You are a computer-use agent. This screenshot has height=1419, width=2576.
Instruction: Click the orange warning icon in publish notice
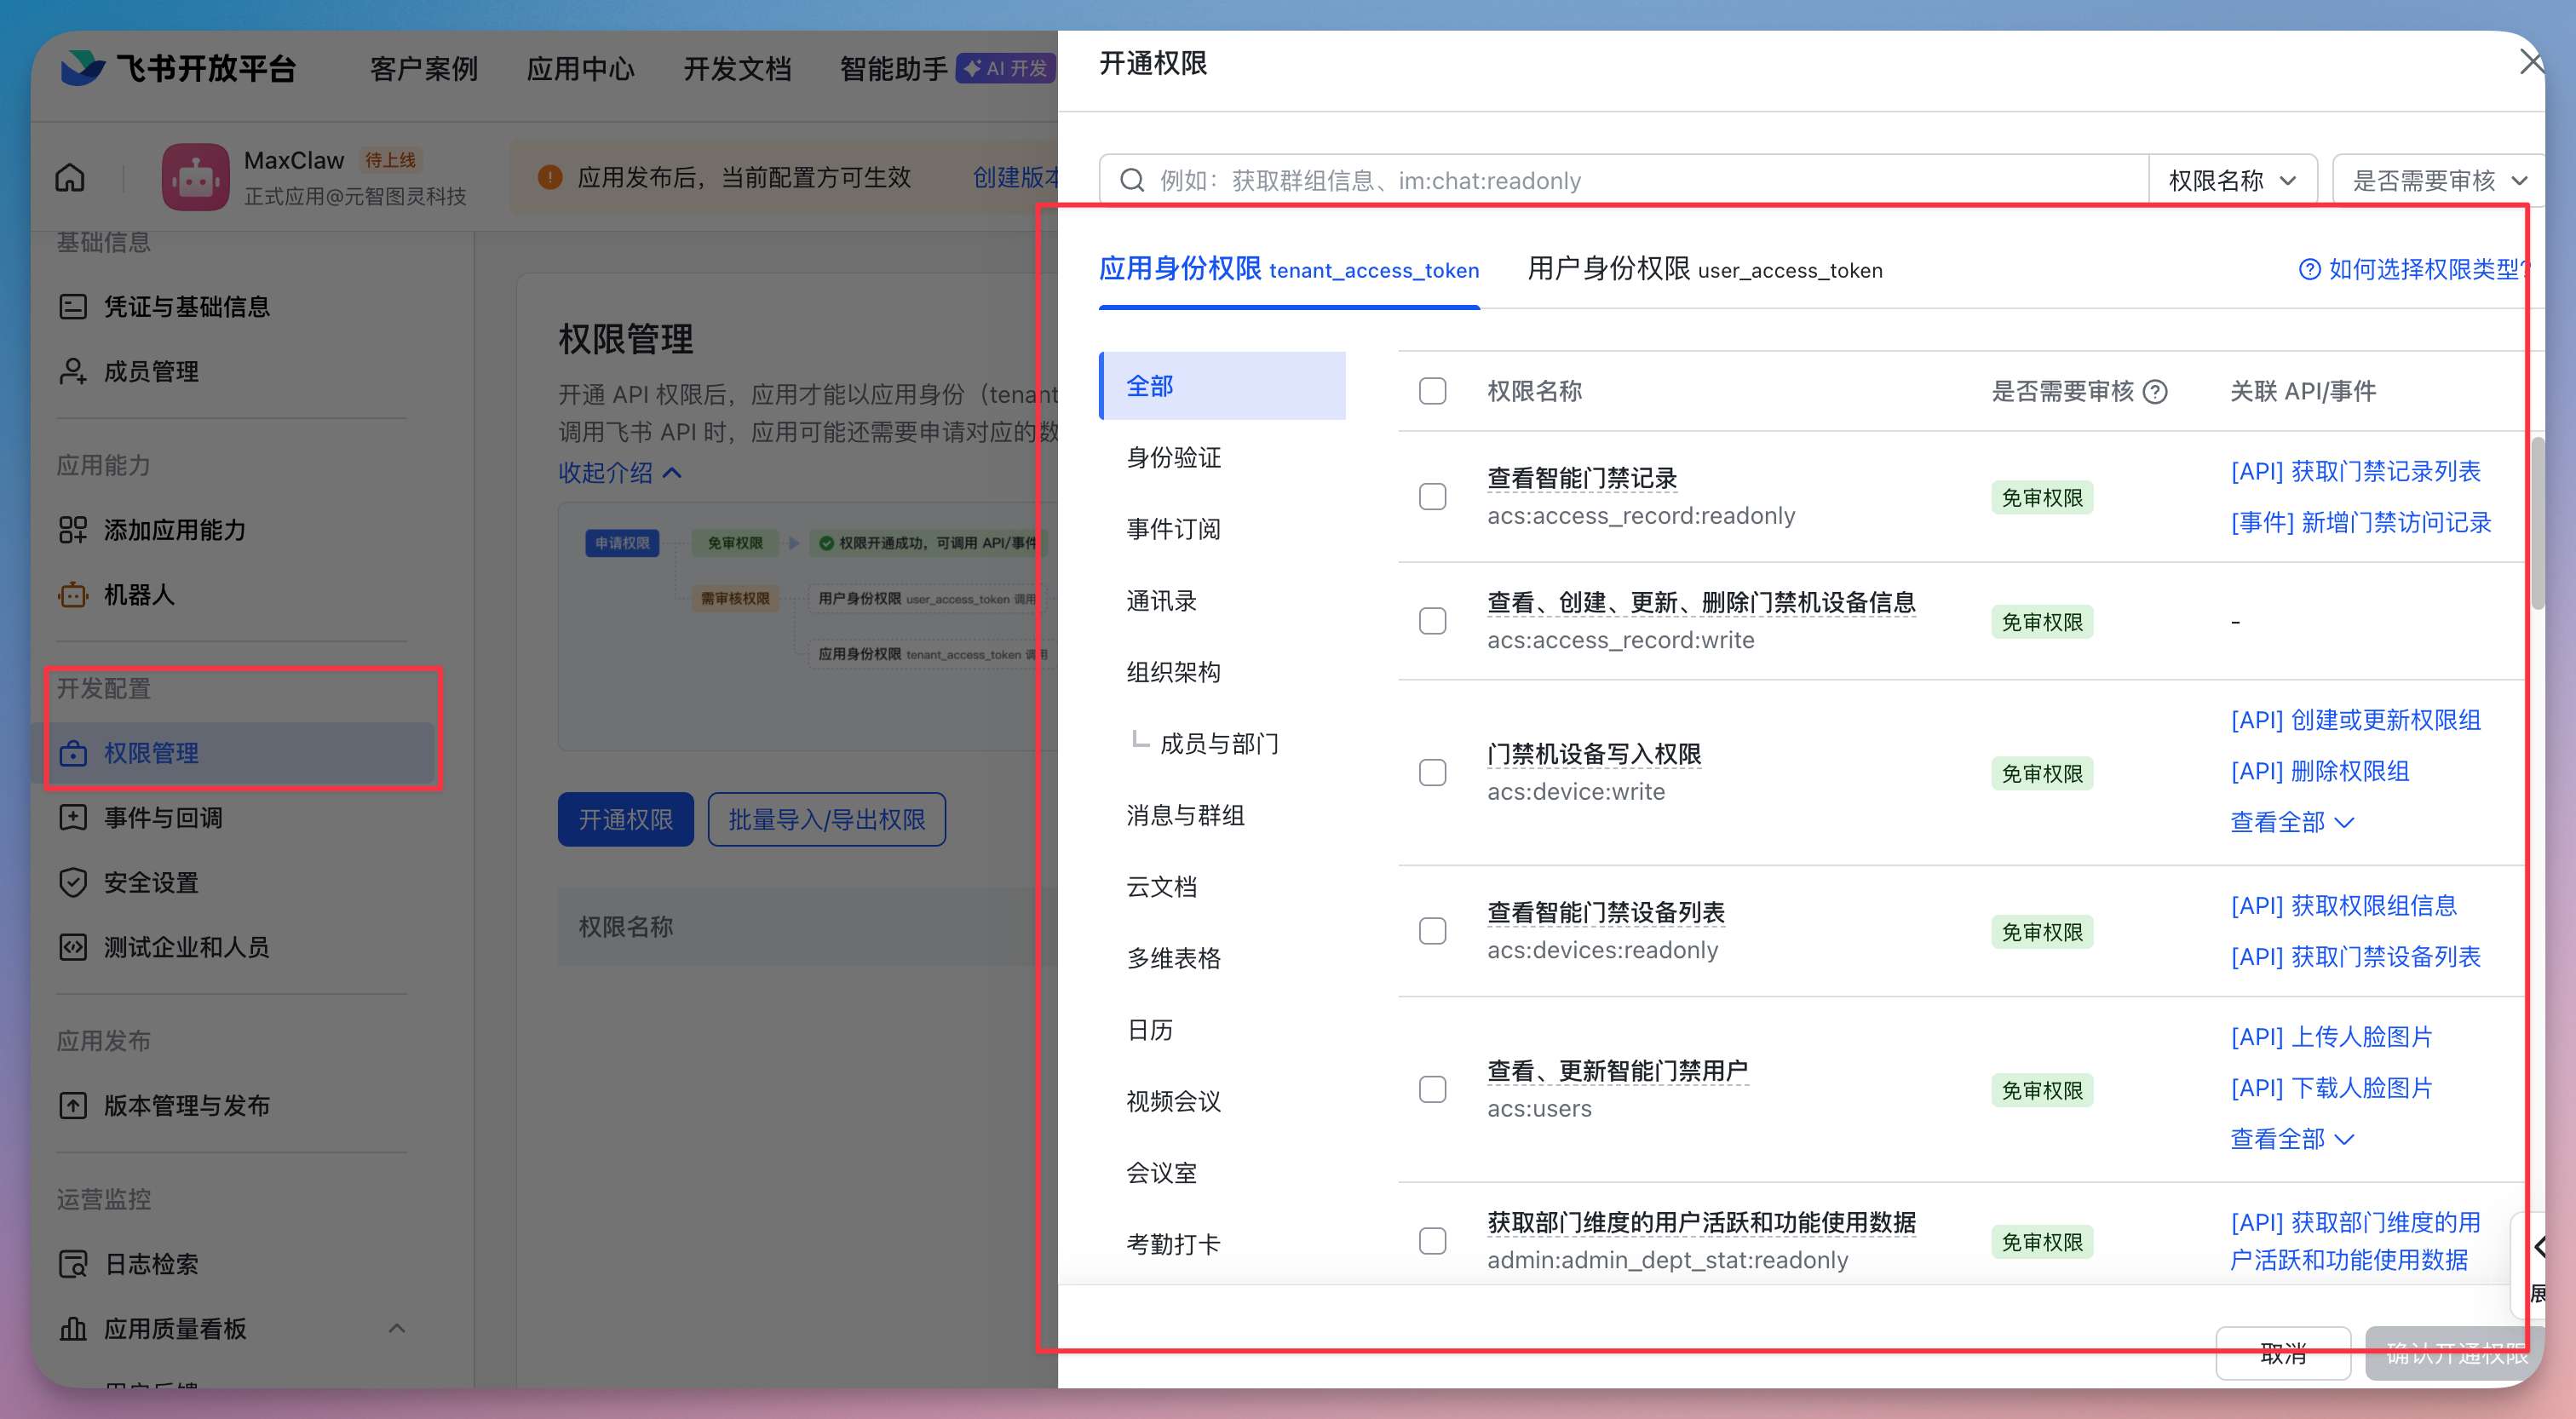549,177
